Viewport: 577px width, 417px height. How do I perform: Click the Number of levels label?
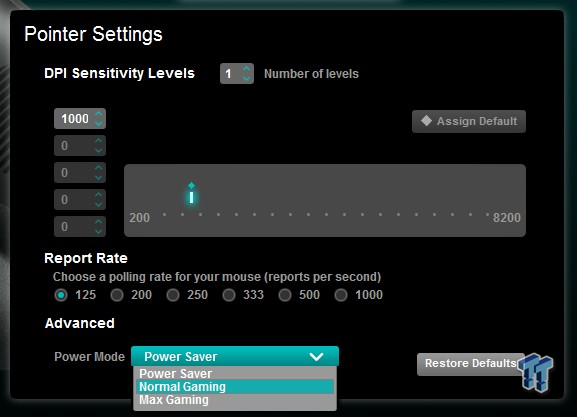311,74
